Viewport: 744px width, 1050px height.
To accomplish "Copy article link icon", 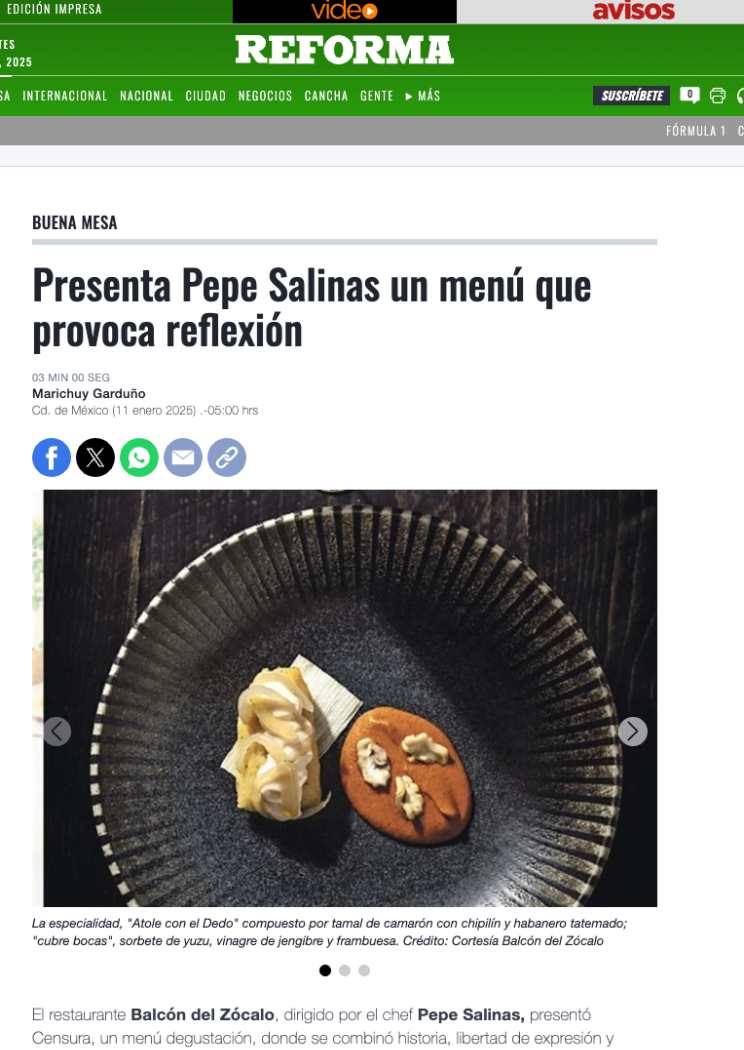I will 227,457.
